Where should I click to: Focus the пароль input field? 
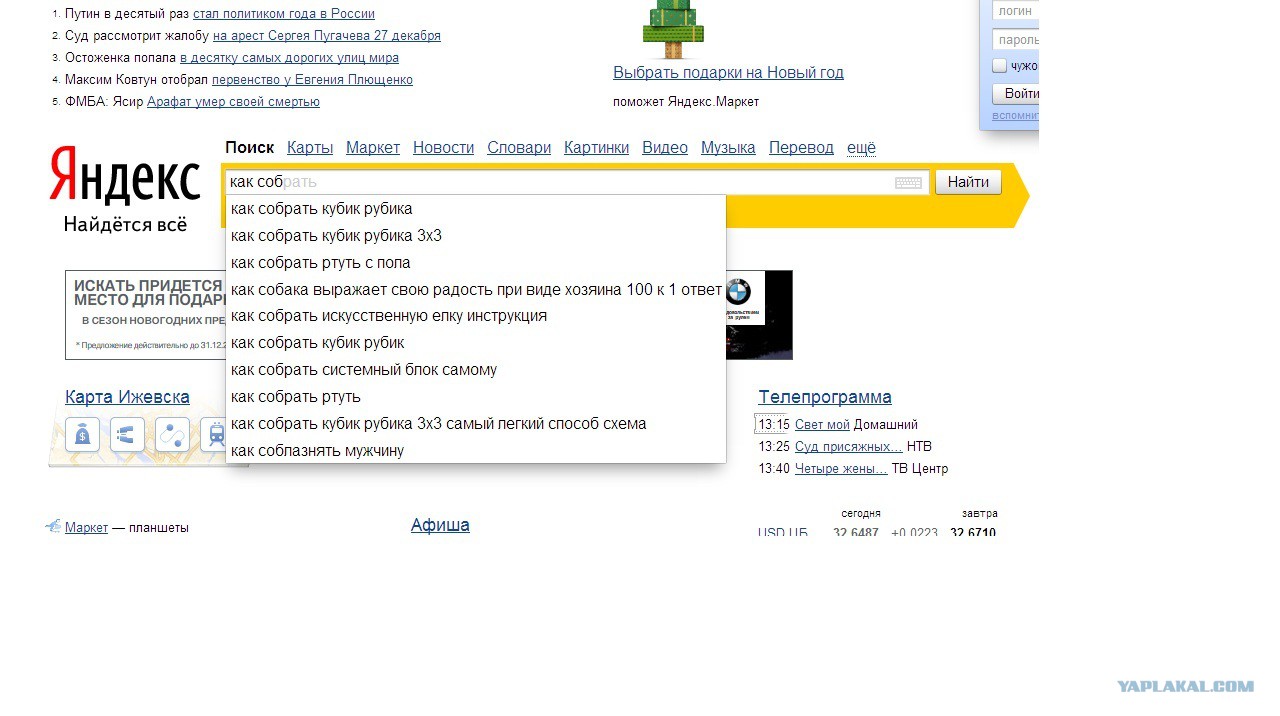click(1015, 40)
